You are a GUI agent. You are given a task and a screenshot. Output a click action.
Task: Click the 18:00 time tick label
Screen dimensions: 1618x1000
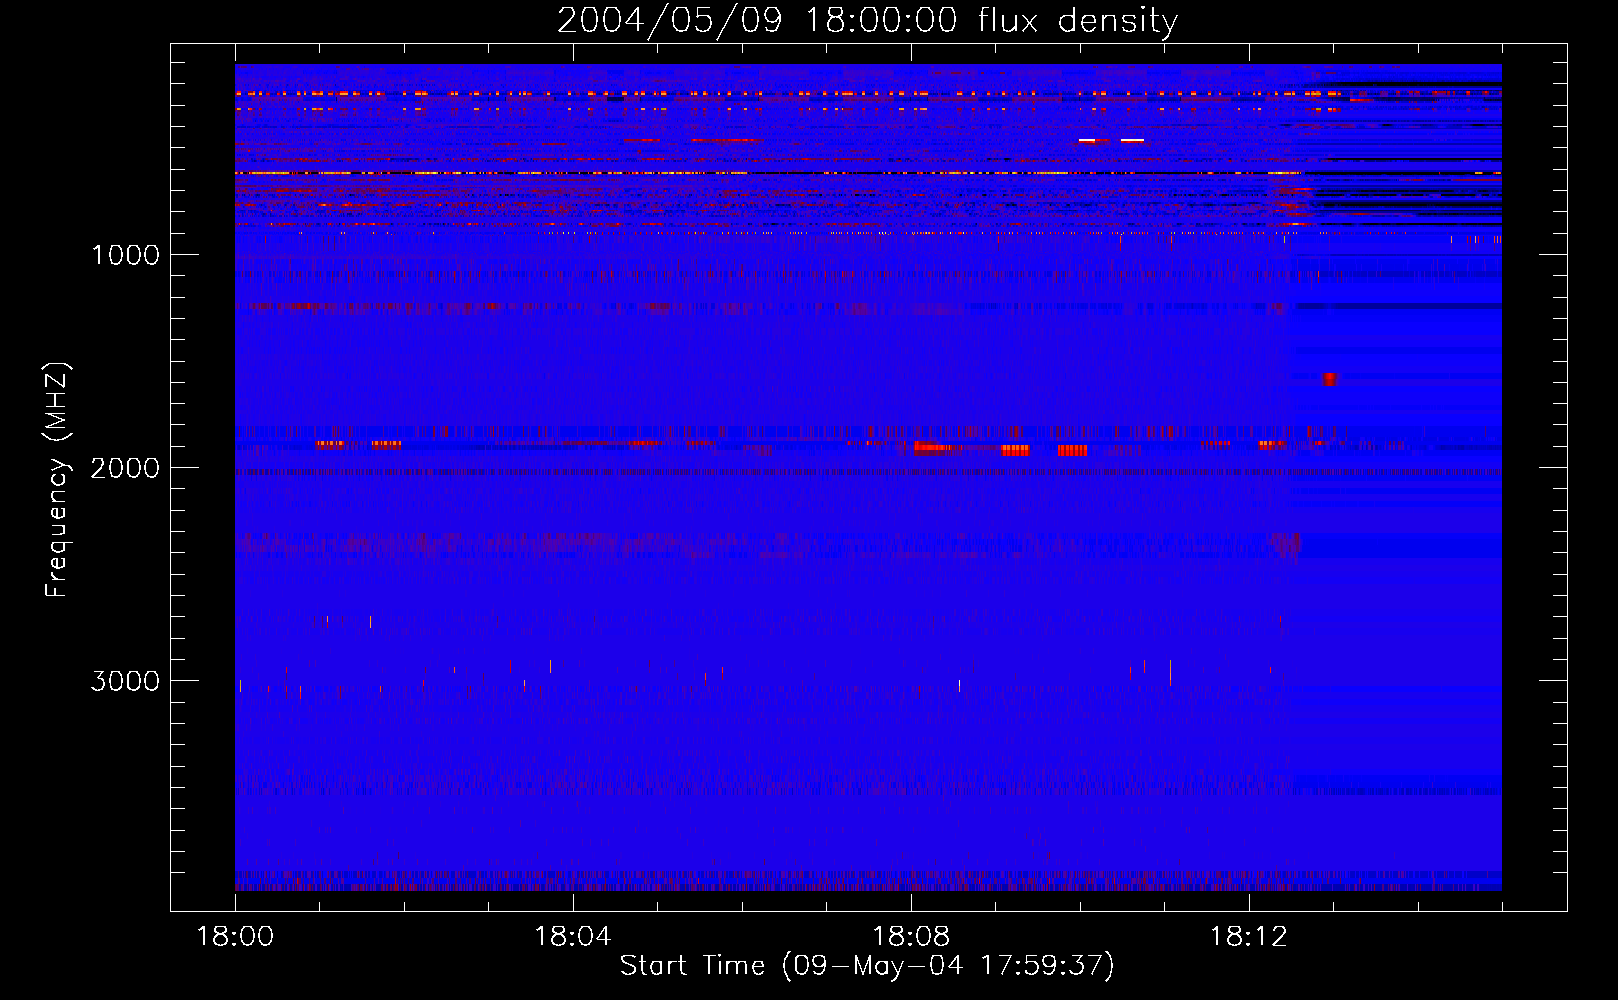coord(235,936)
